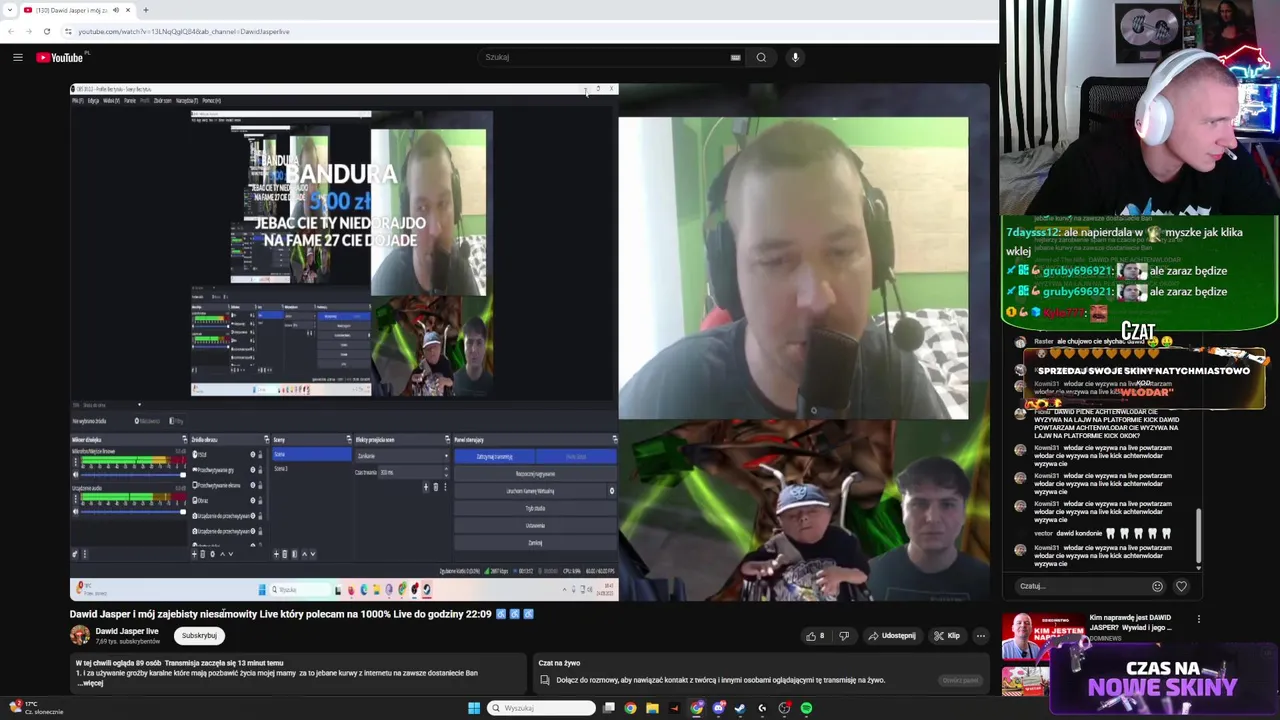1280x720 pixels.
Task: Add a source in OBS Źródła panel
Action: coord(194,554)
